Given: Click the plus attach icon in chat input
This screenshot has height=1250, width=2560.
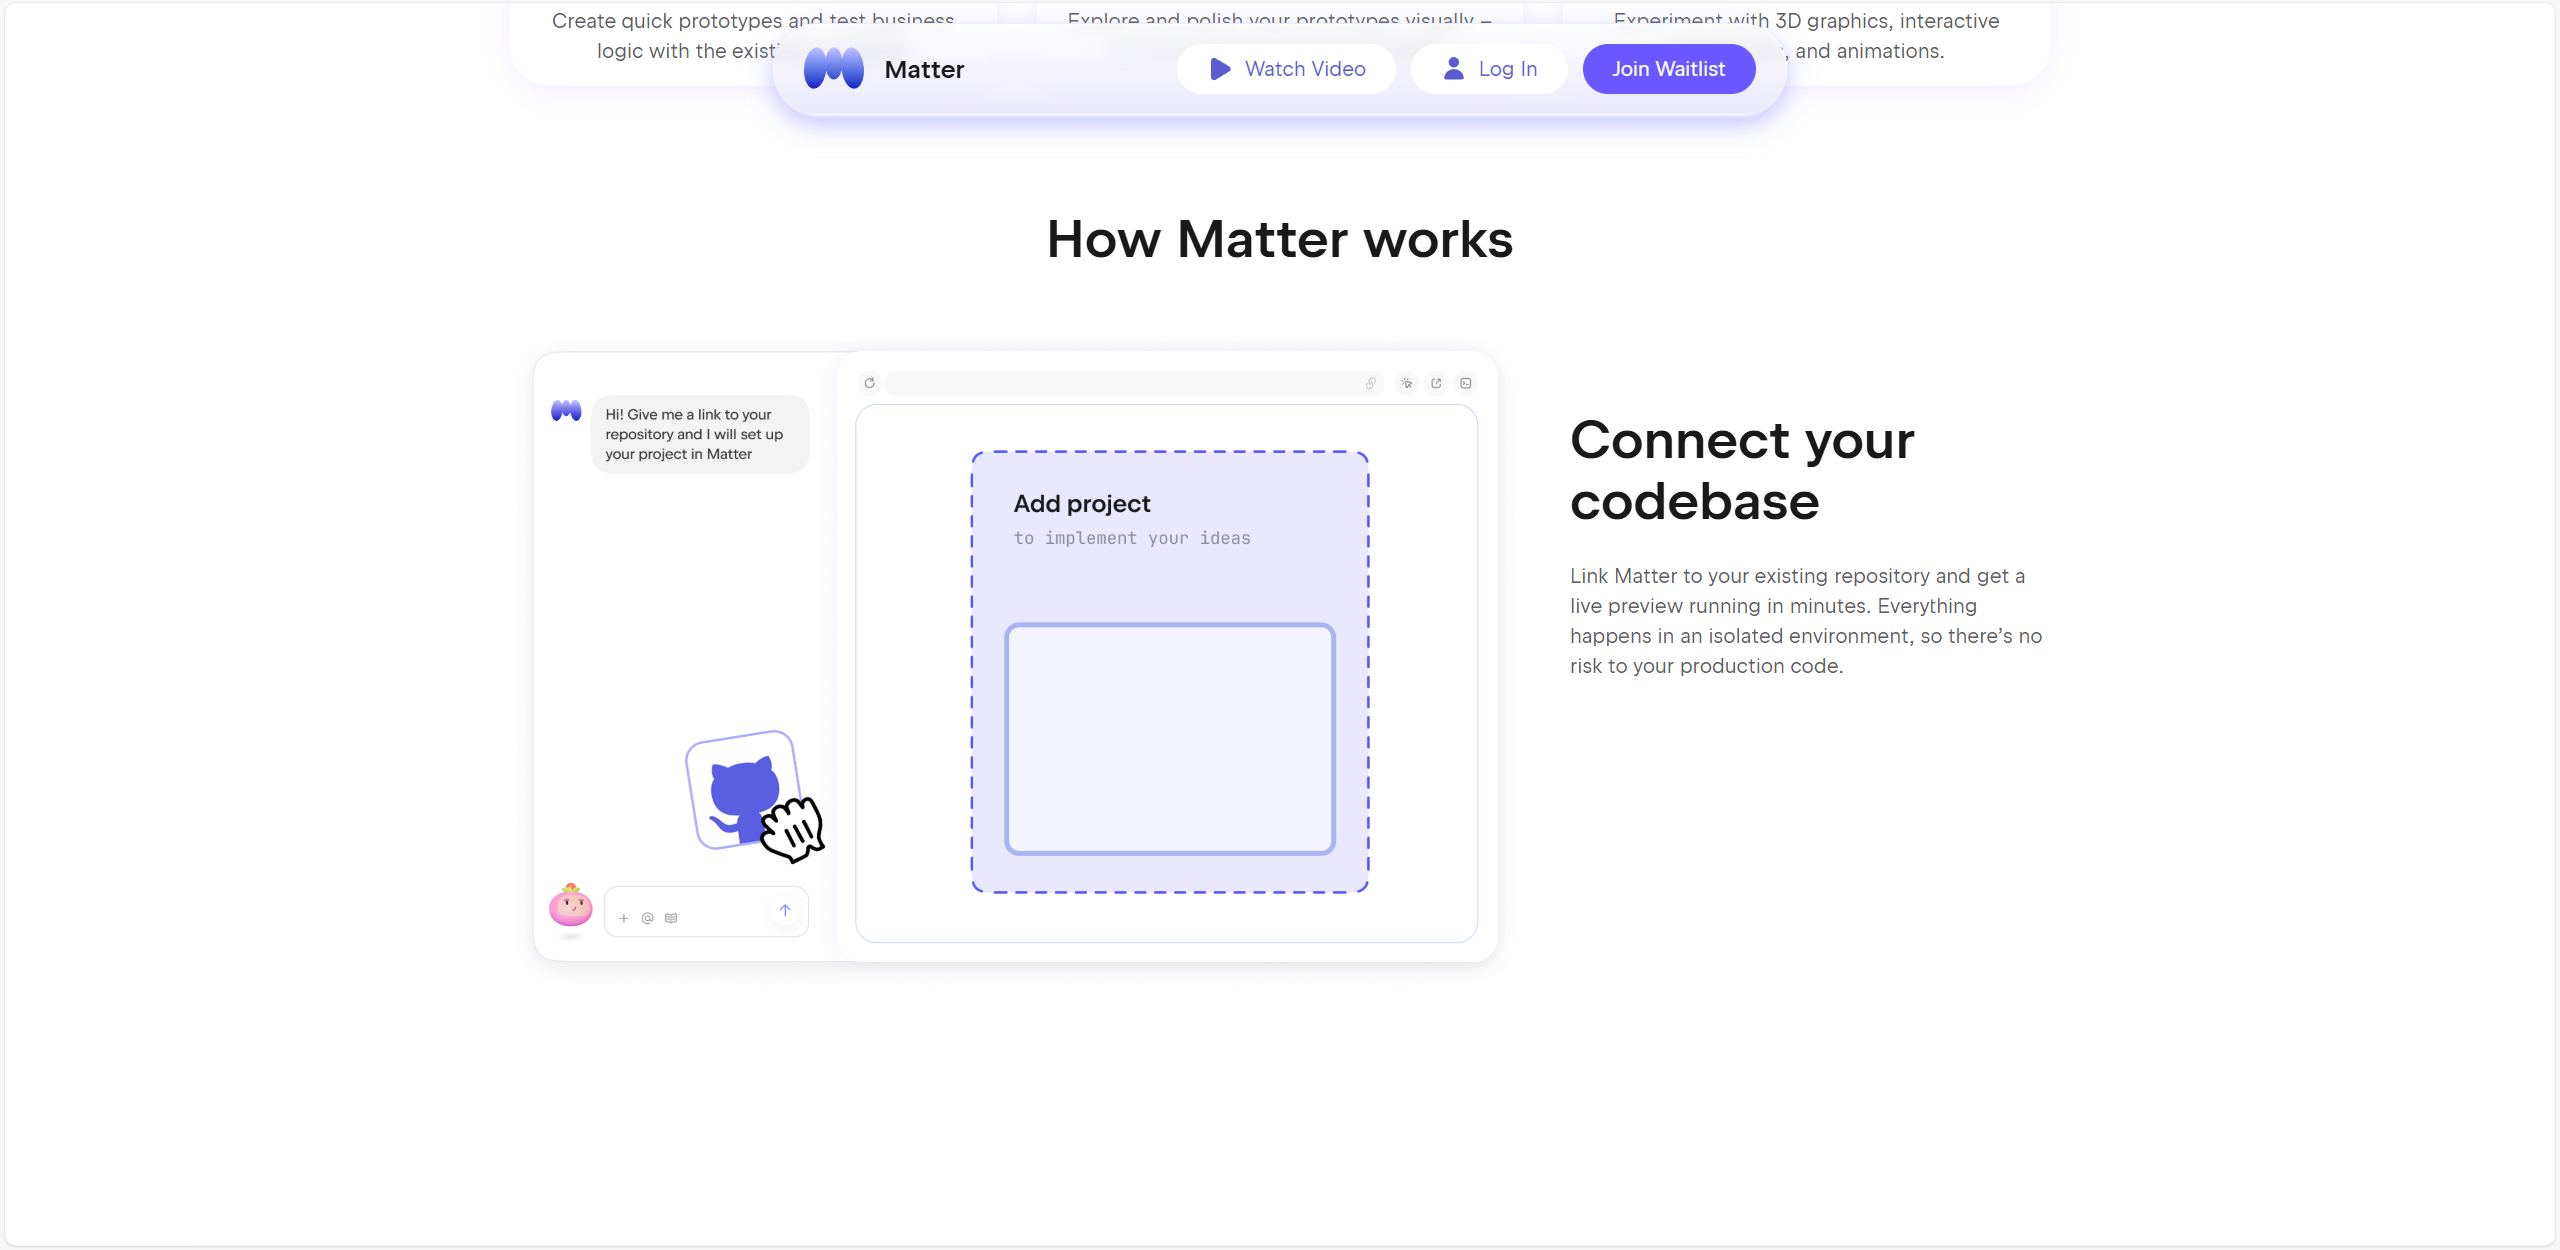Looking at the screenshot, I should tap(624, 918).
